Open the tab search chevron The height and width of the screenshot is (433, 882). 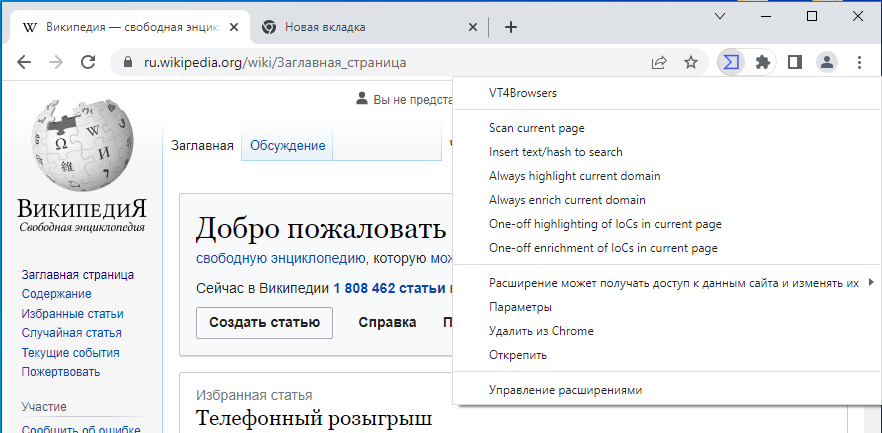tap(719, 16)
